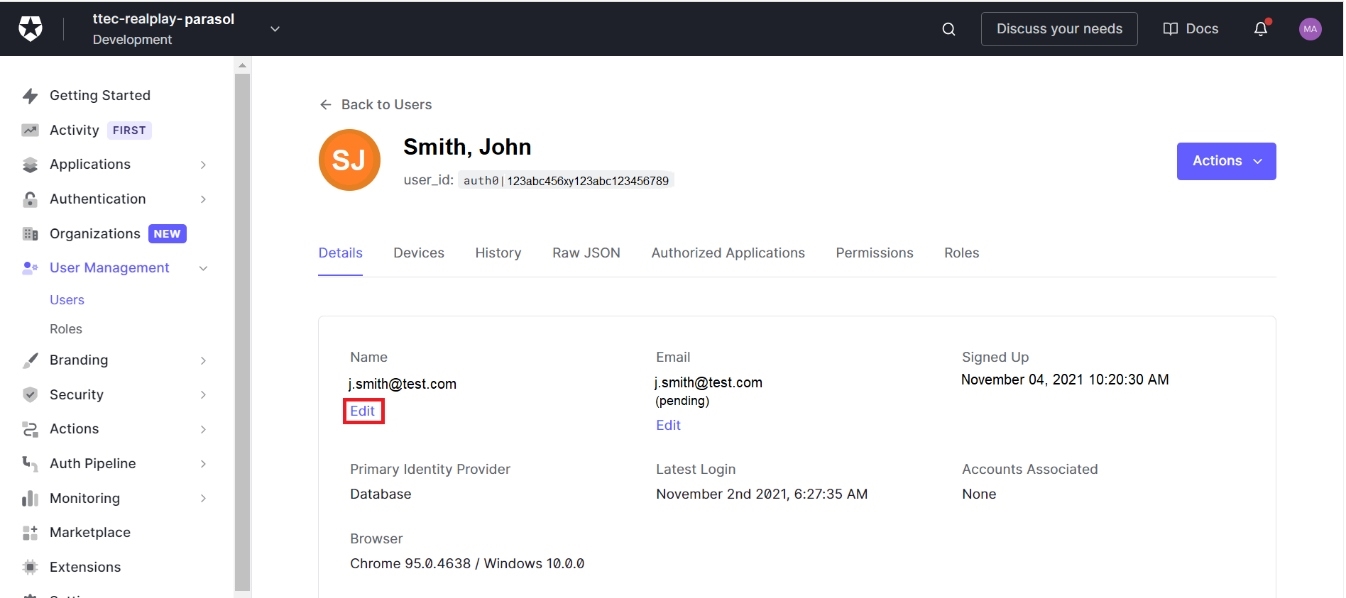The image size is (1346, 598).
Task: Switch to the Raw JSON tab
Action: pos(586,253)
